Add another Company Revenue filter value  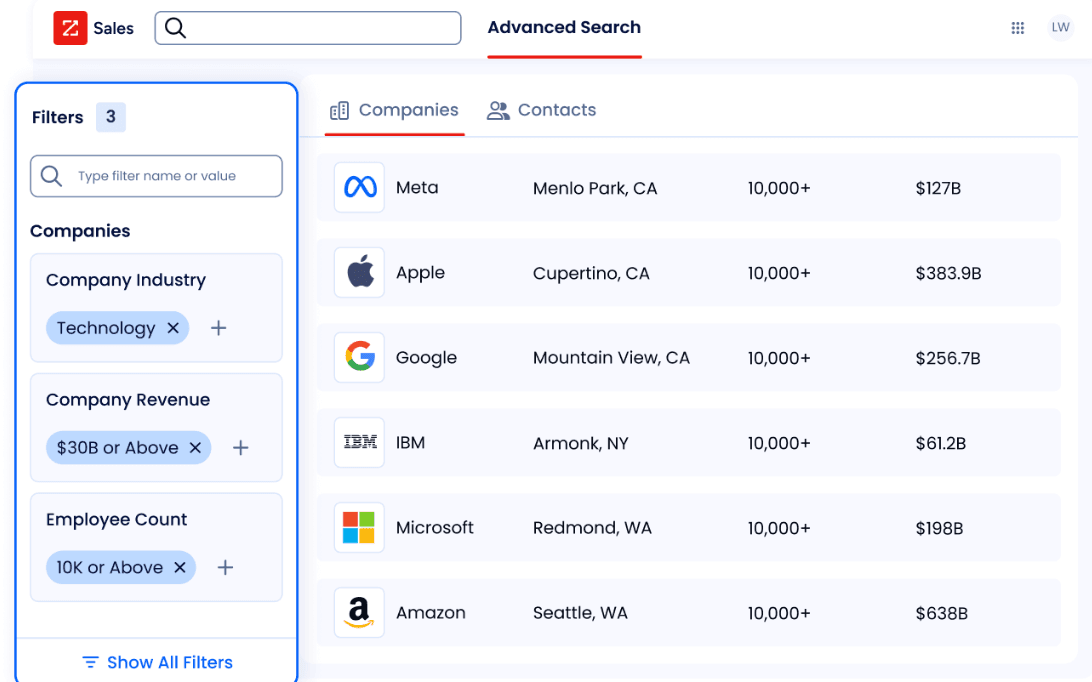click(x=240, y=447)
